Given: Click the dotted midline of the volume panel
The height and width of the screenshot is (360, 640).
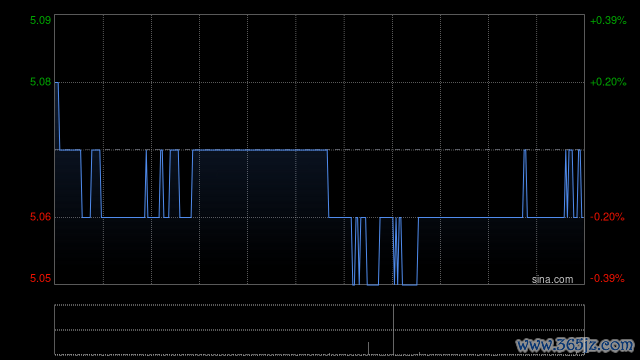Looking at the screenshot, I should 319,330.
